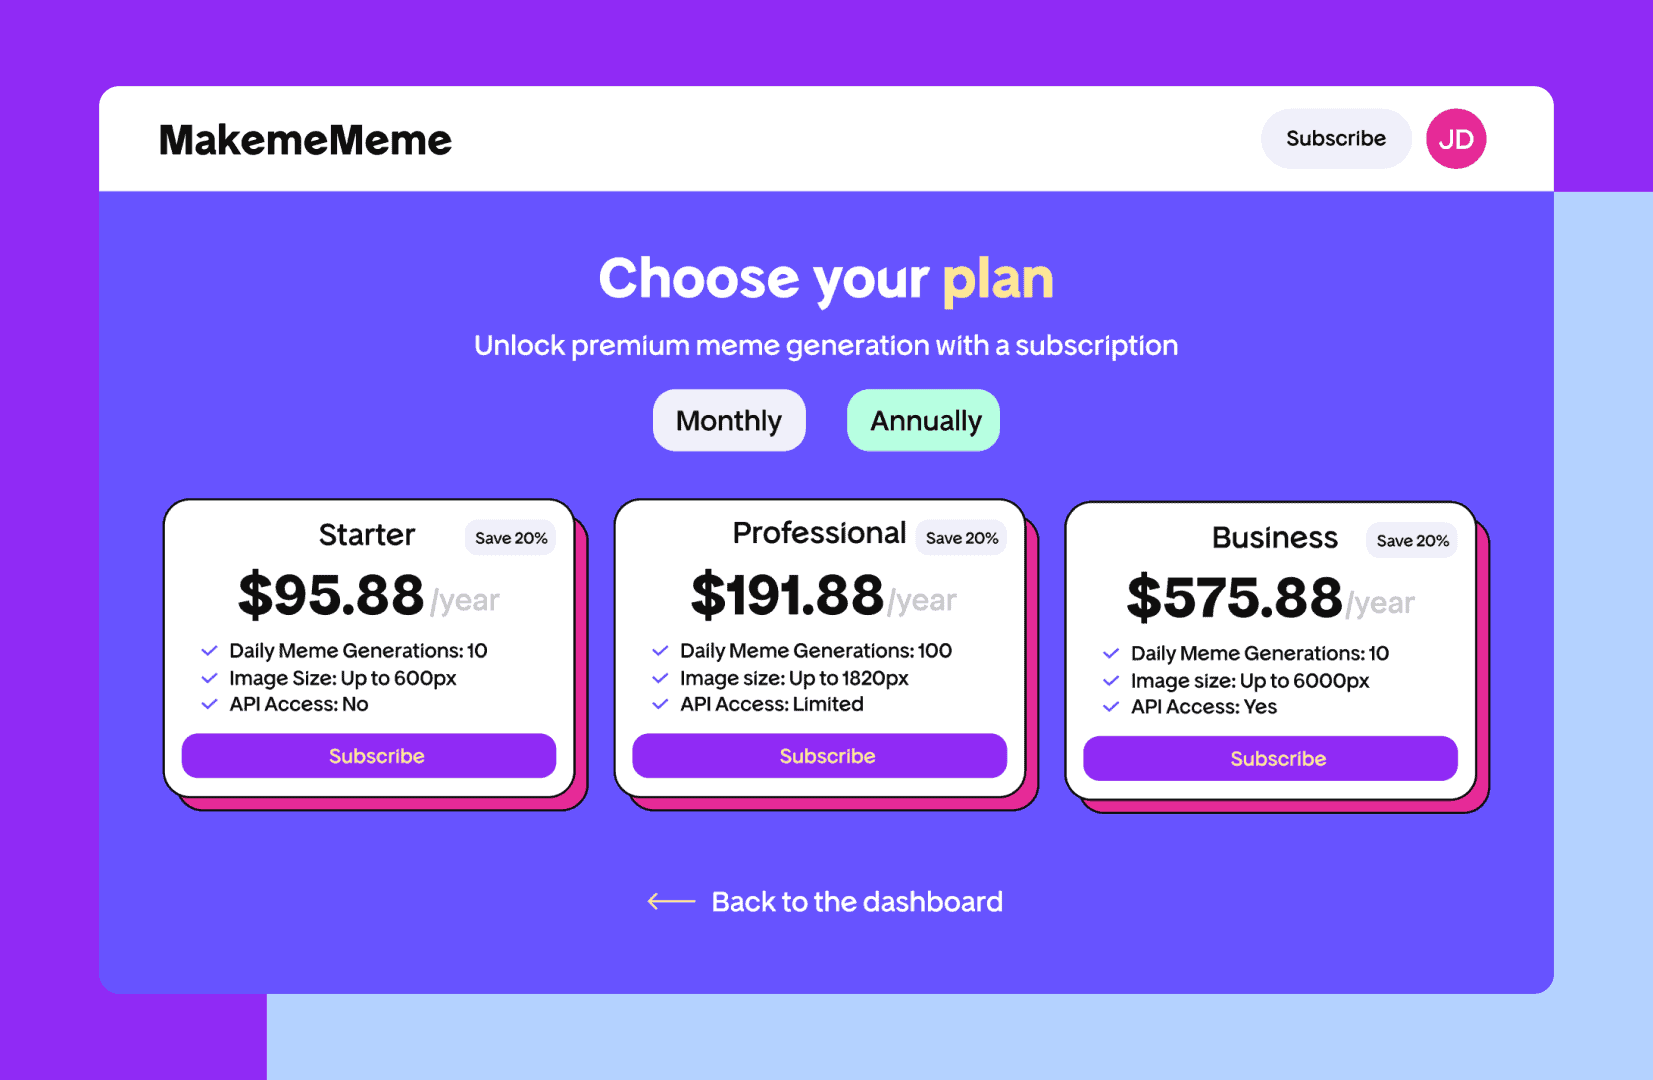The height and width of the screenshot is (1080, 1653).
Task: Click checkmark next to Professional API Access
Action: [660, 704]
